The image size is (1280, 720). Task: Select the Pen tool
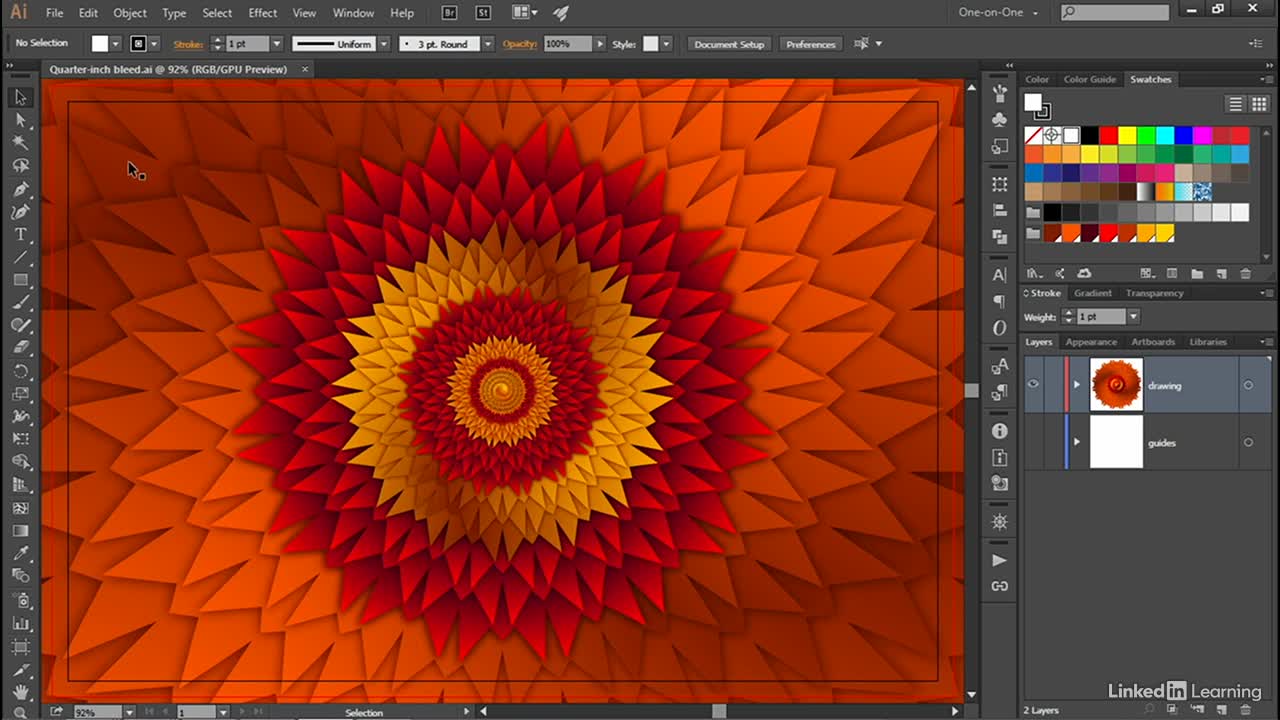20,189
